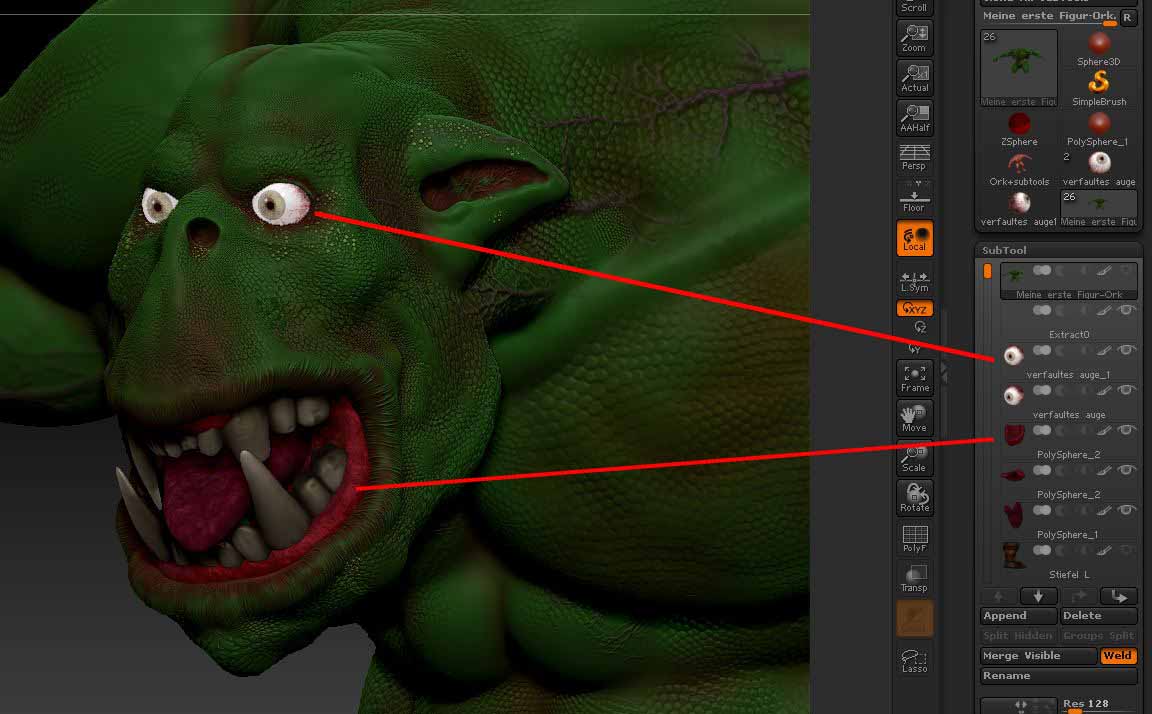Hide the Extract0 subtool via eye icon
This screenshot has width=1152, height=714.
tap(1127, 311)
